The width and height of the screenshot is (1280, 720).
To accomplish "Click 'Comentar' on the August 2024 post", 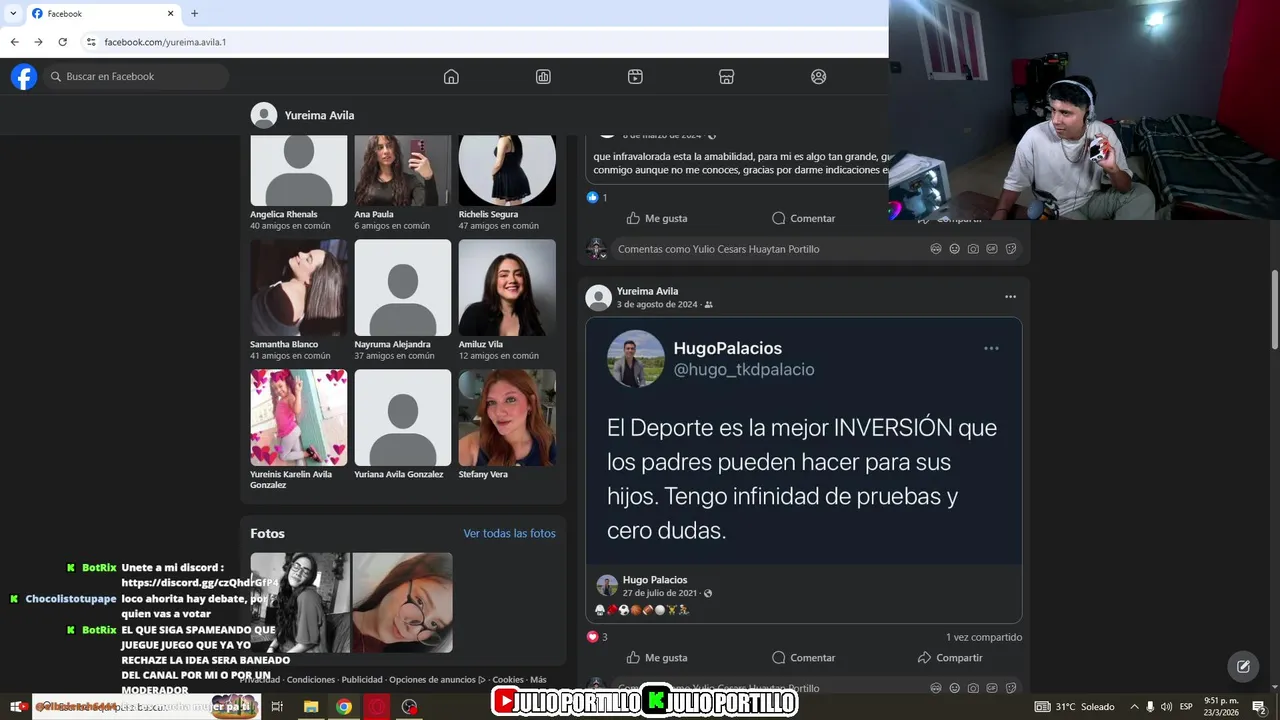I will pos(803,658).
